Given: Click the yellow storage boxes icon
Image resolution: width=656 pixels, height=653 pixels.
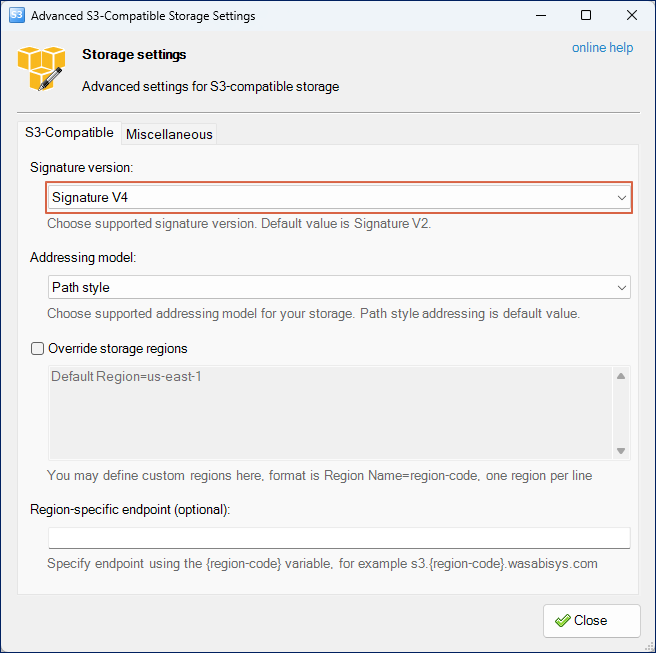Looking at the screenshot, I should [x=41, y=69].
